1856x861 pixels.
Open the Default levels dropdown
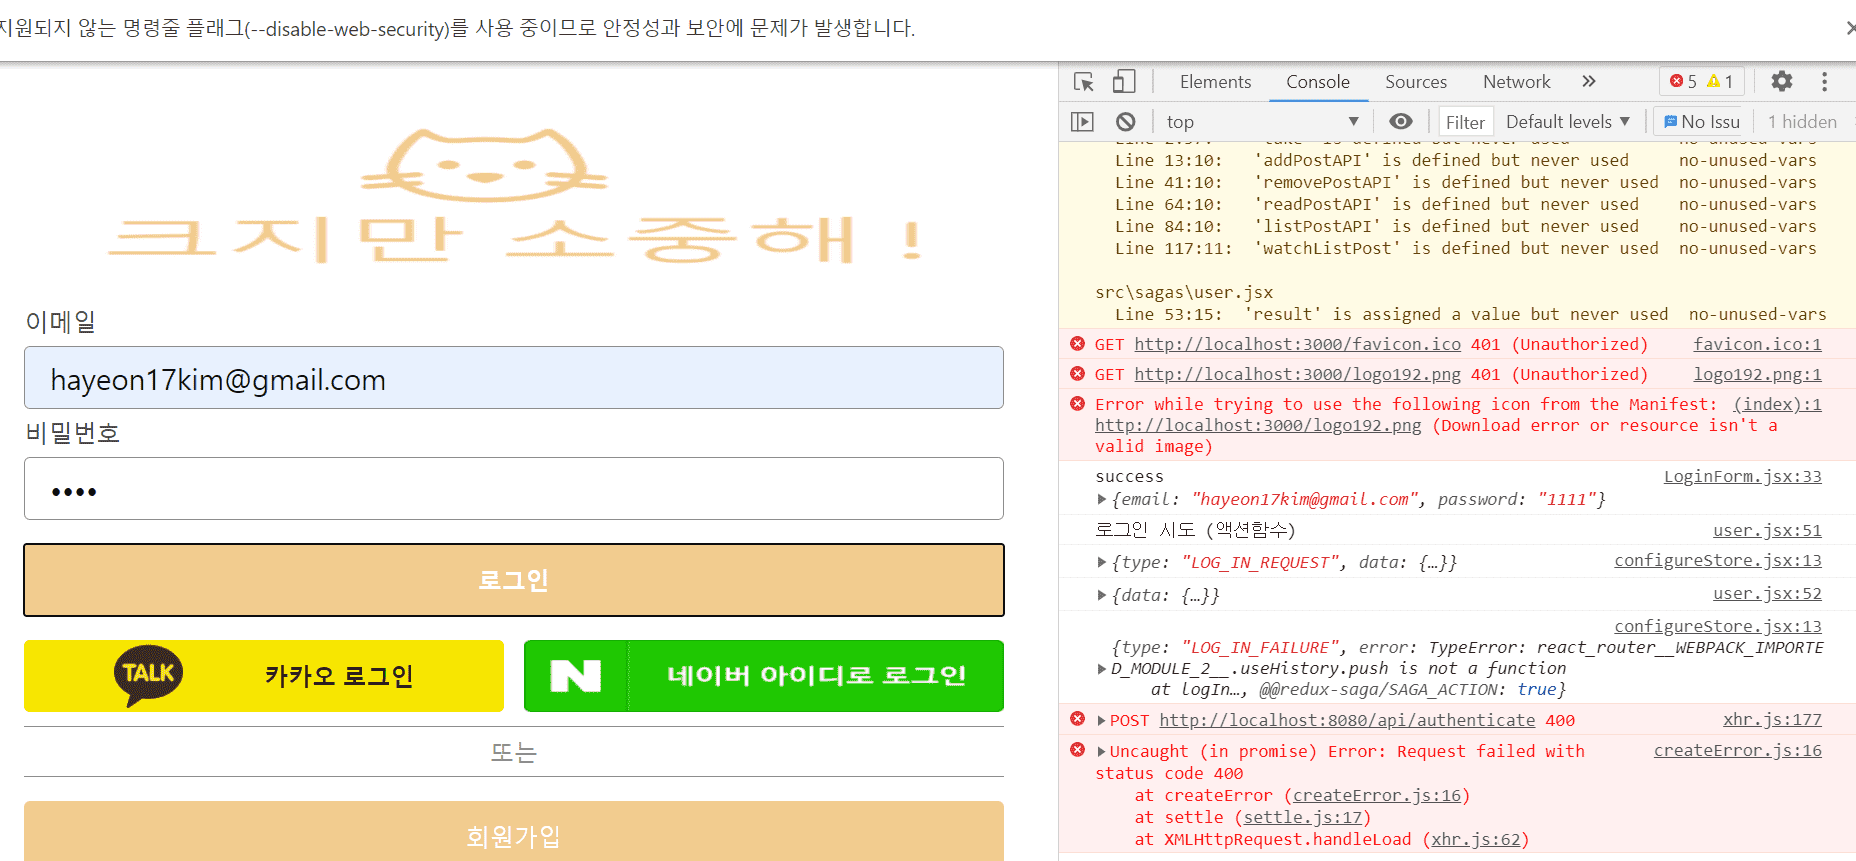coord(1568,122)
